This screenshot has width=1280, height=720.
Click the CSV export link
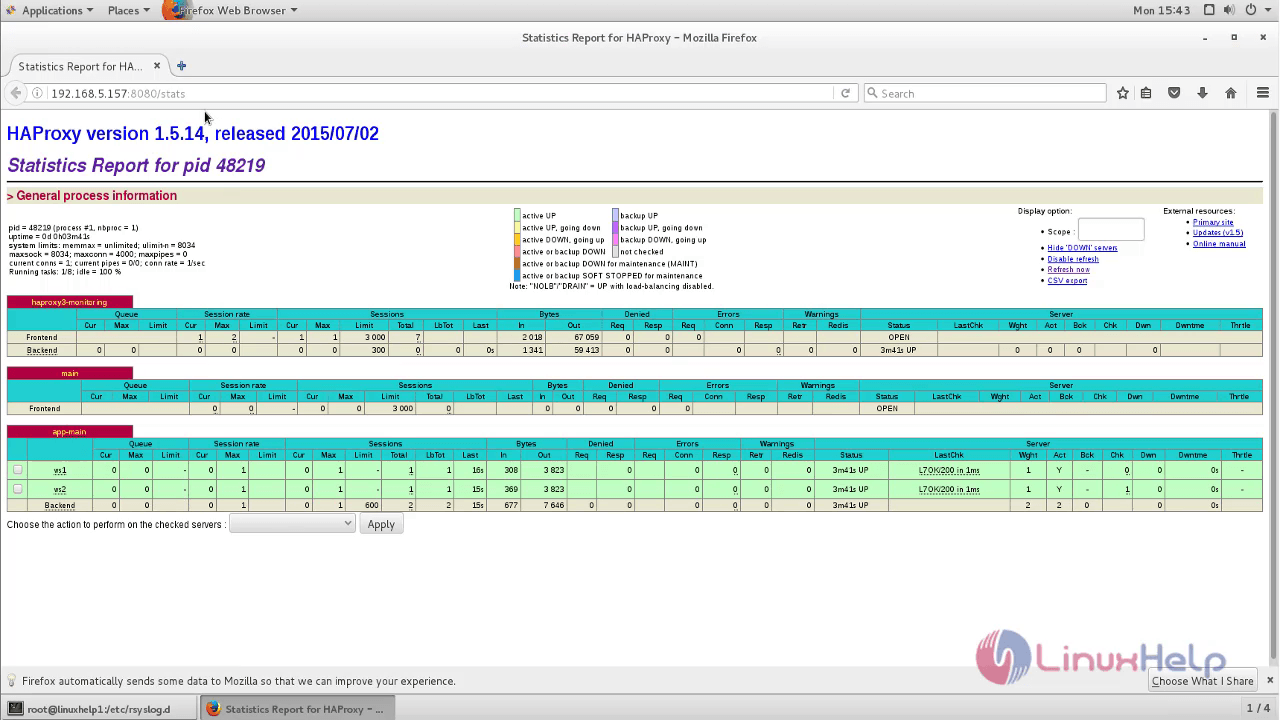(1067, 281)
